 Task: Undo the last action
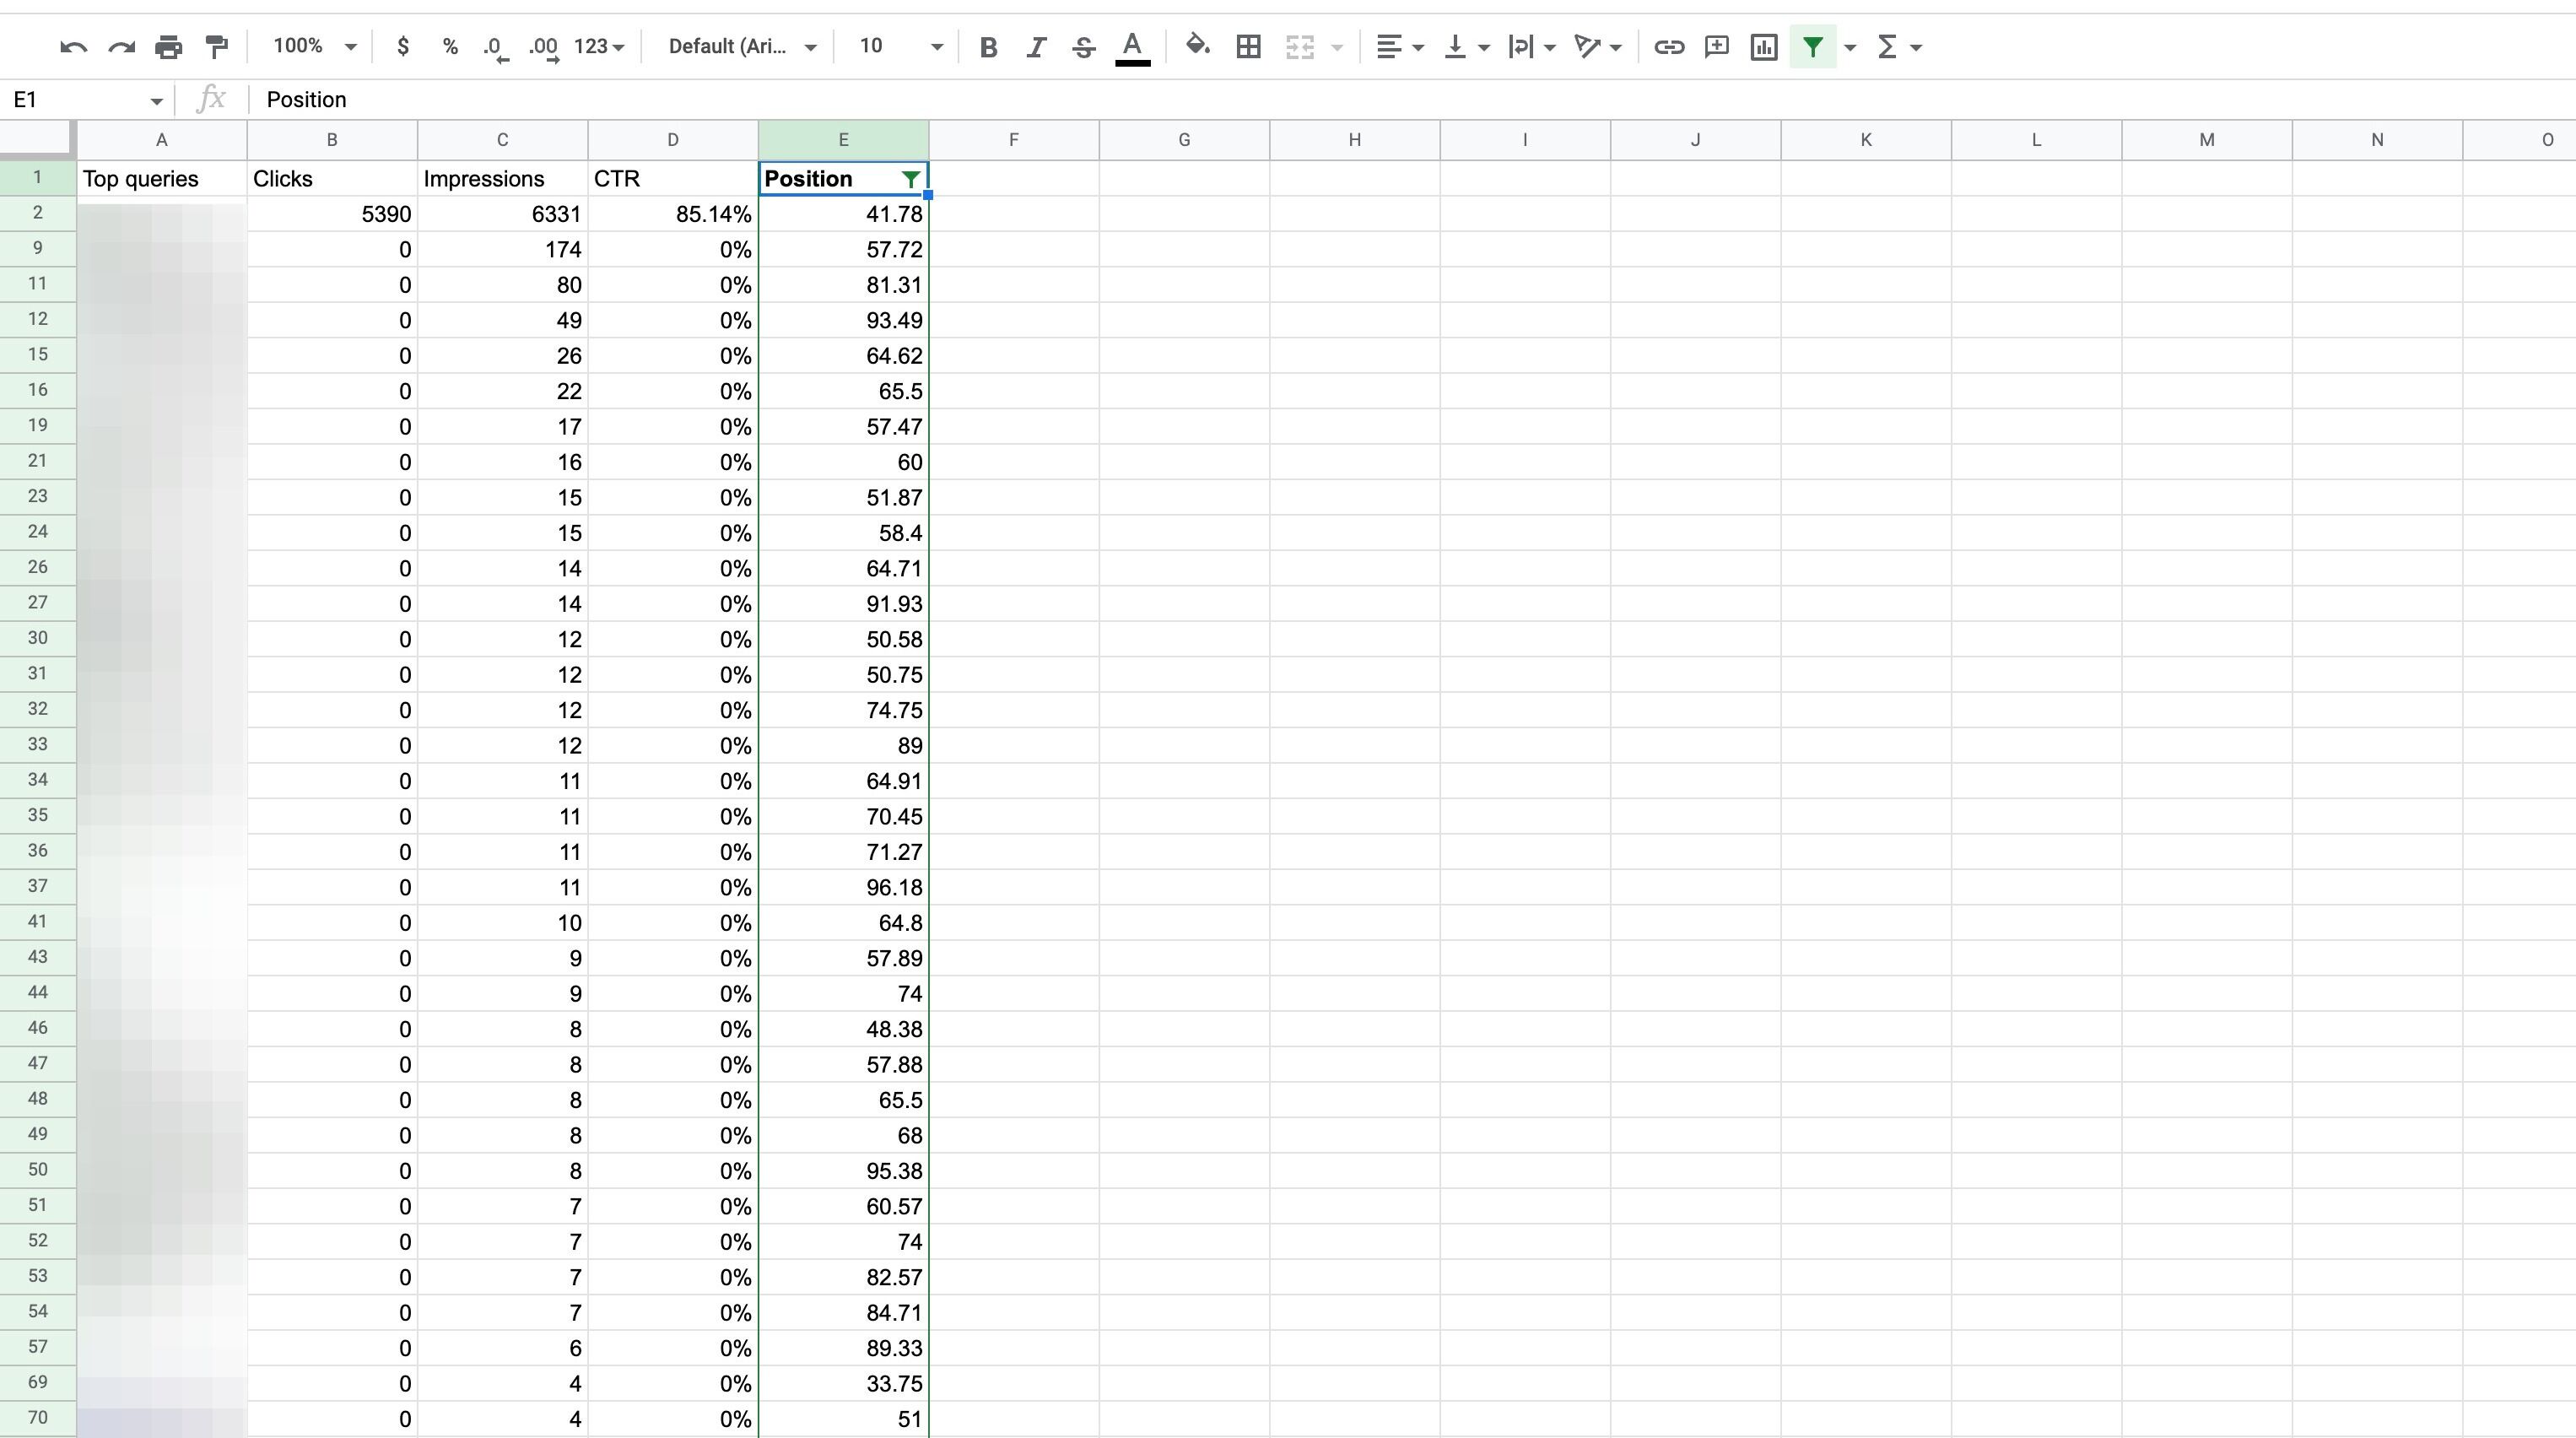pos(73,47)
